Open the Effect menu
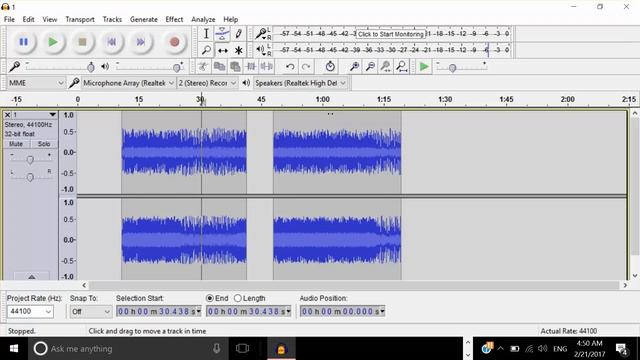Screen dimensions: 640x360 coord(174,19)
